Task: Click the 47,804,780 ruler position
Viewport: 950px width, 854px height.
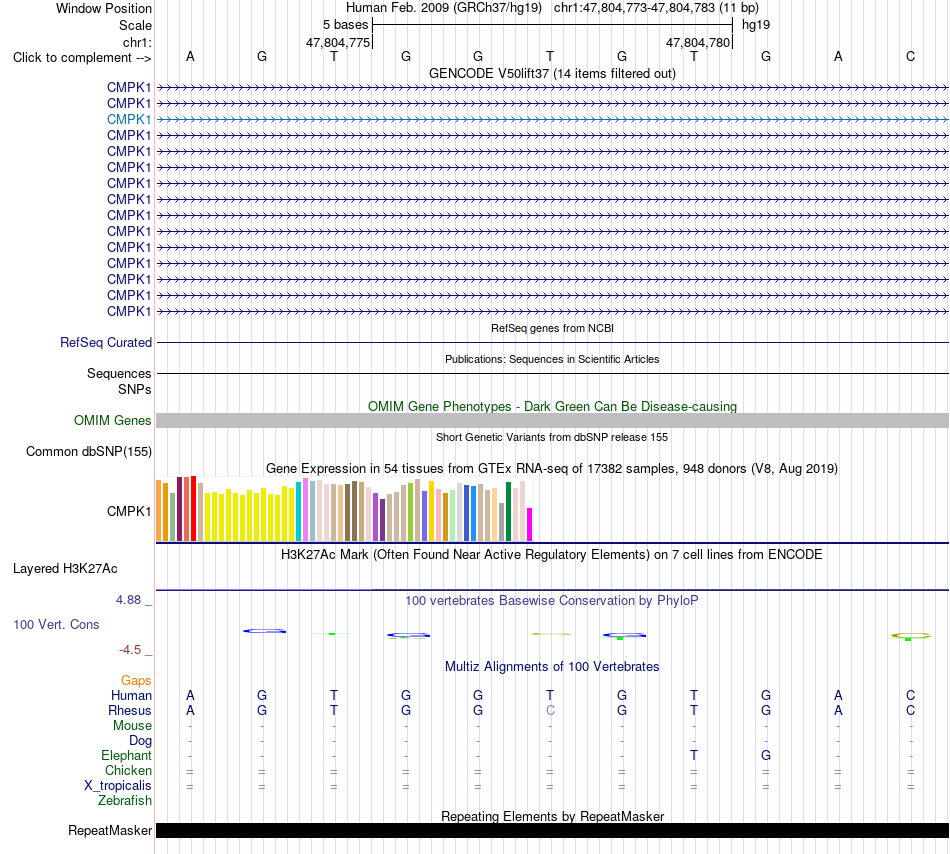Action: coord(698,42)
